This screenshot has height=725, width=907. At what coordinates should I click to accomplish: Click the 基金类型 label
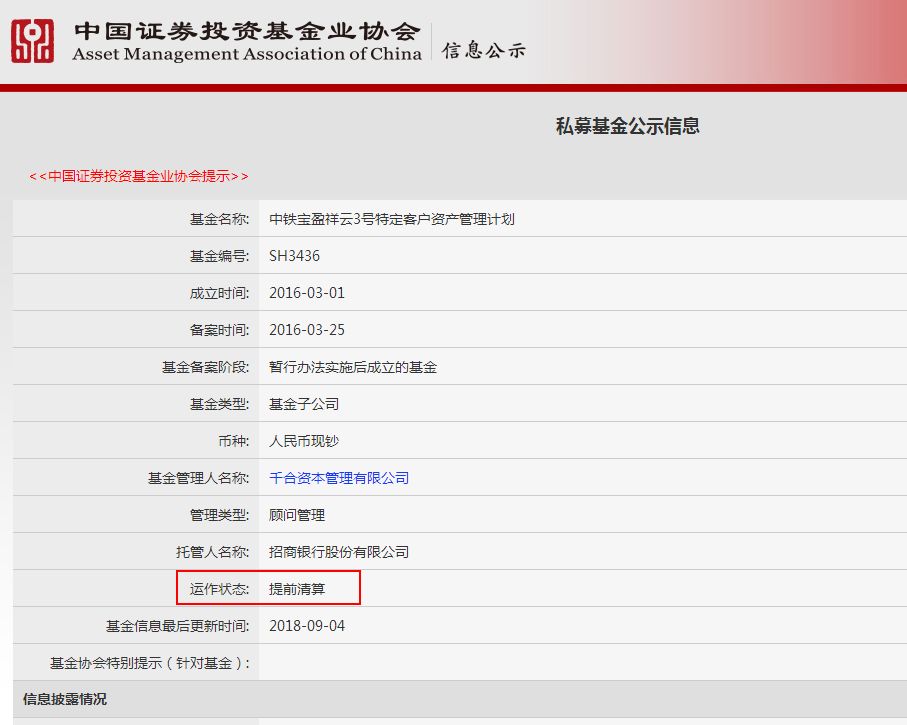click(x=219, y=404)
